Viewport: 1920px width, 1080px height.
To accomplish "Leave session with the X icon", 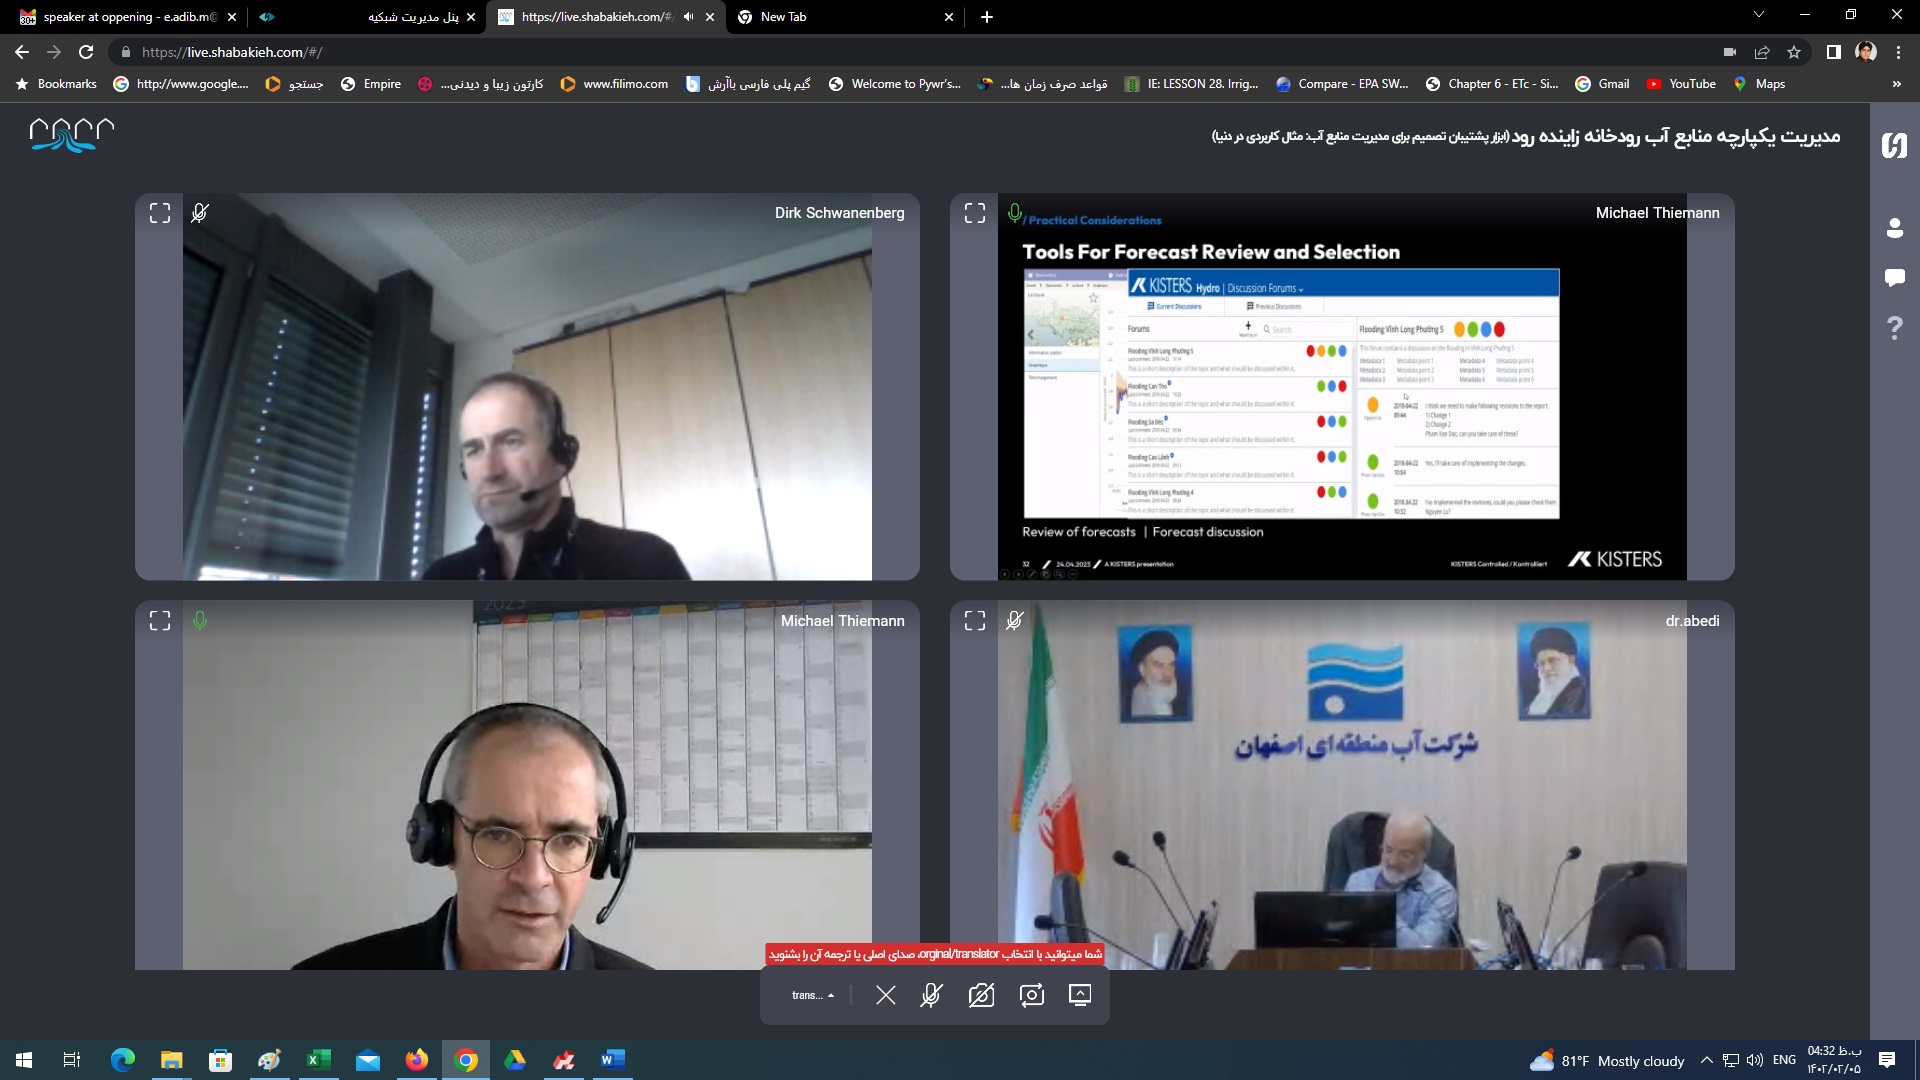I will [x=885, y=995].
